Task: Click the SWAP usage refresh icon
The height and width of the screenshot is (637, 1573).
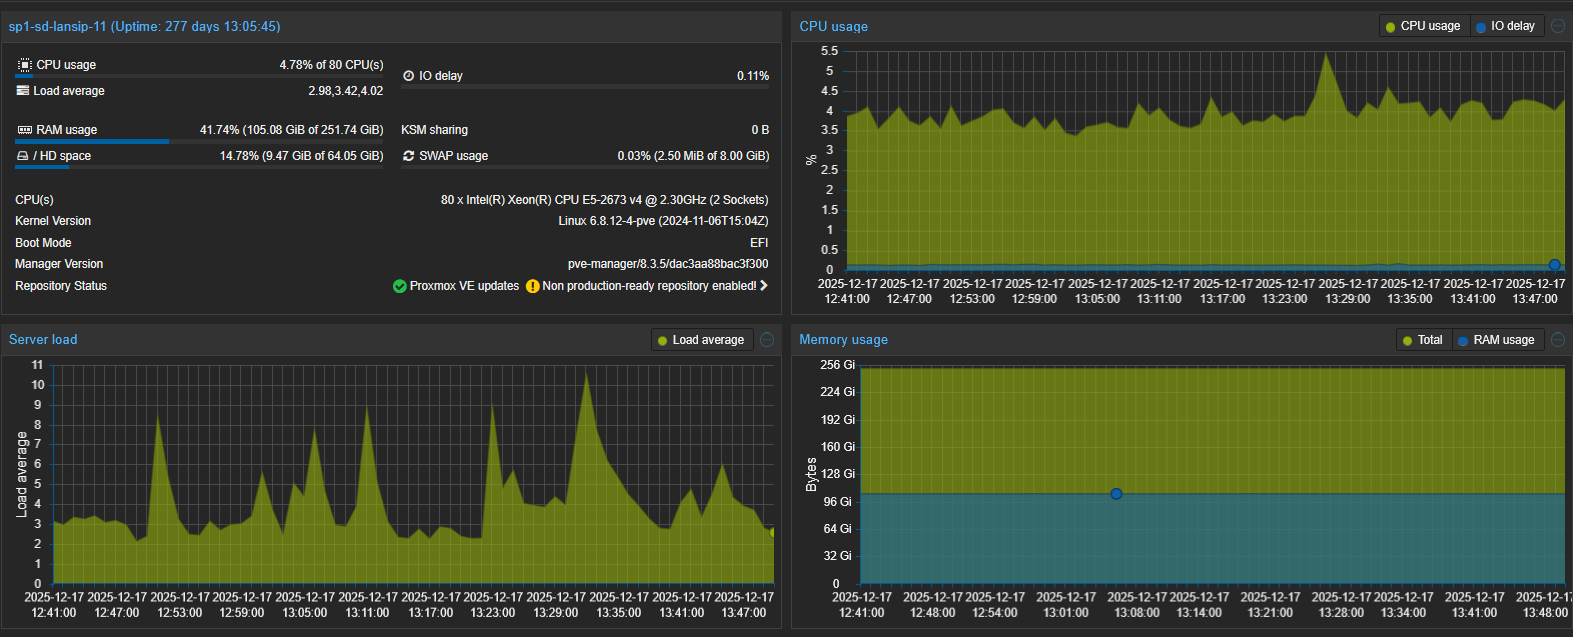Action: coord(408,156)
